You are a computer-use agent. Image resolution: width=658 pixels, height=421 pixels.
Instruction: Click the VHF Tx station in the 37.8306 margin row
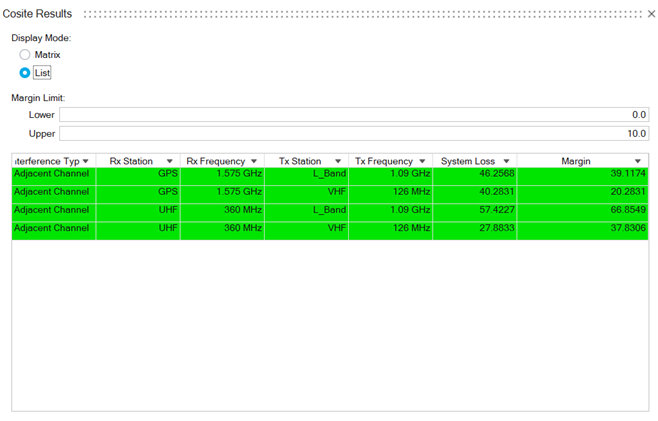[337, 227]
